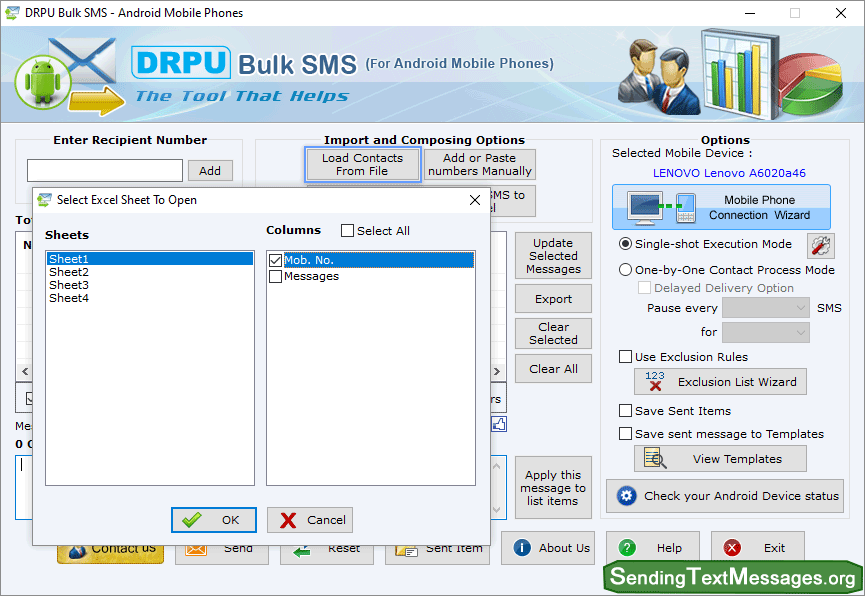Open the Pause every dropdown
Viewport: 865px width, 596px height.
tap(766, 308)
